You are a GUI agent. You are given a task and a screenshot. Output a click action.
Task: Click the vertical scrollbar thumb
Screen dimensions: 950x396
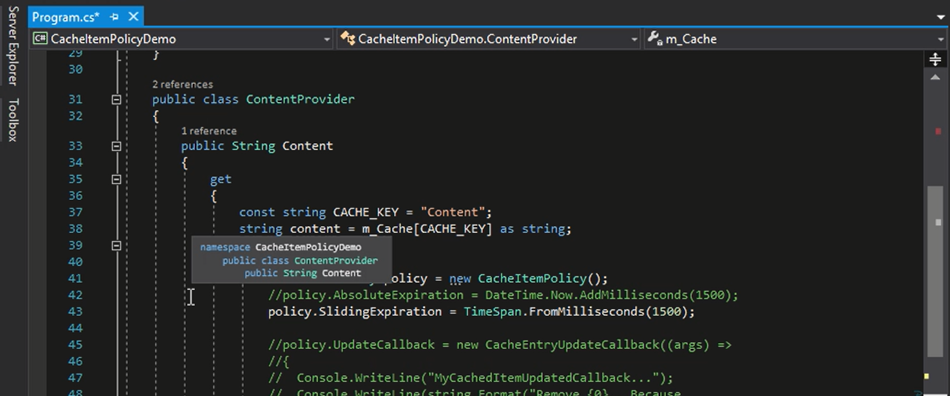pos(935,272)
